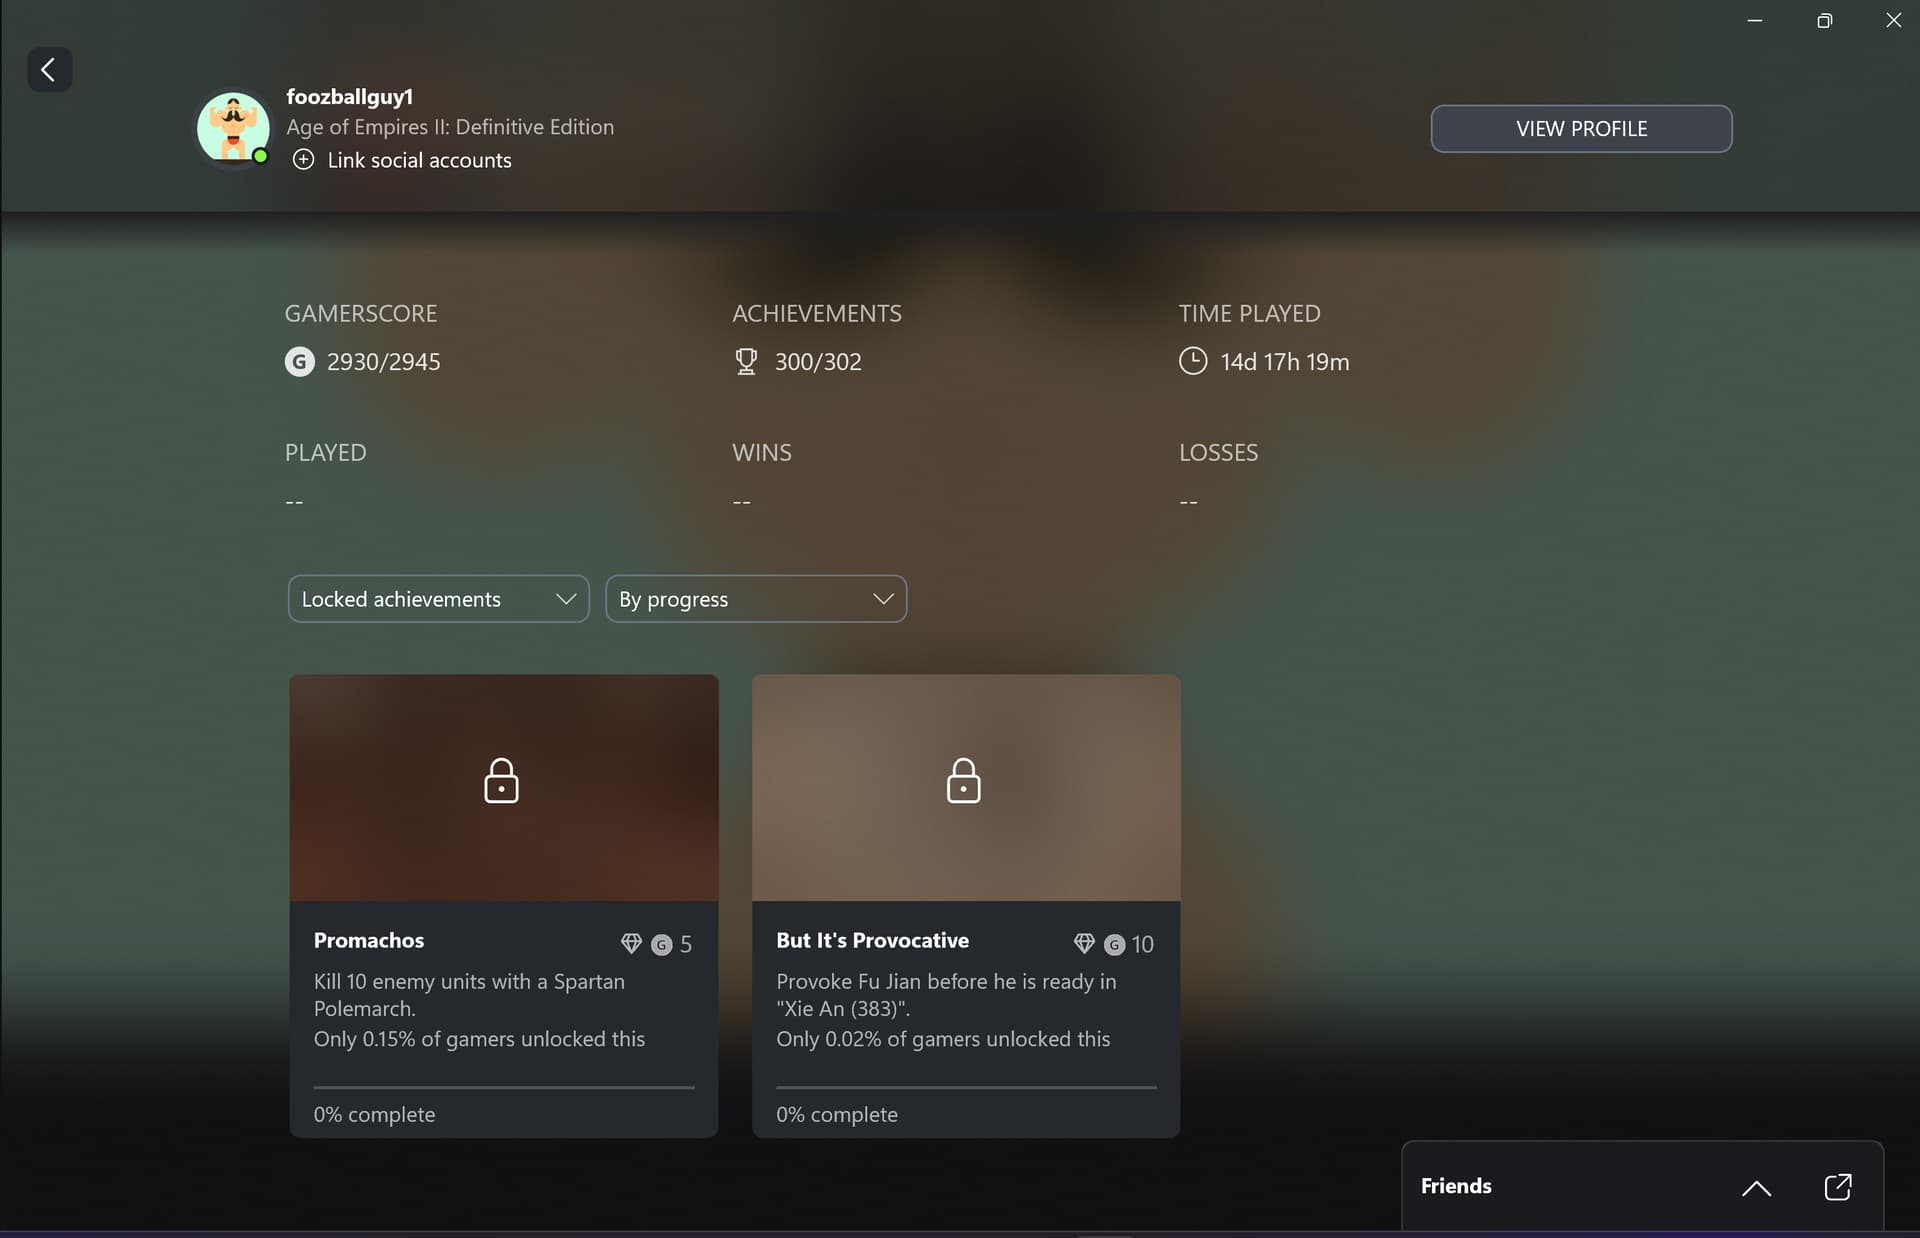Click the plus icon beside Link social accounts

(x=303, y=160)
